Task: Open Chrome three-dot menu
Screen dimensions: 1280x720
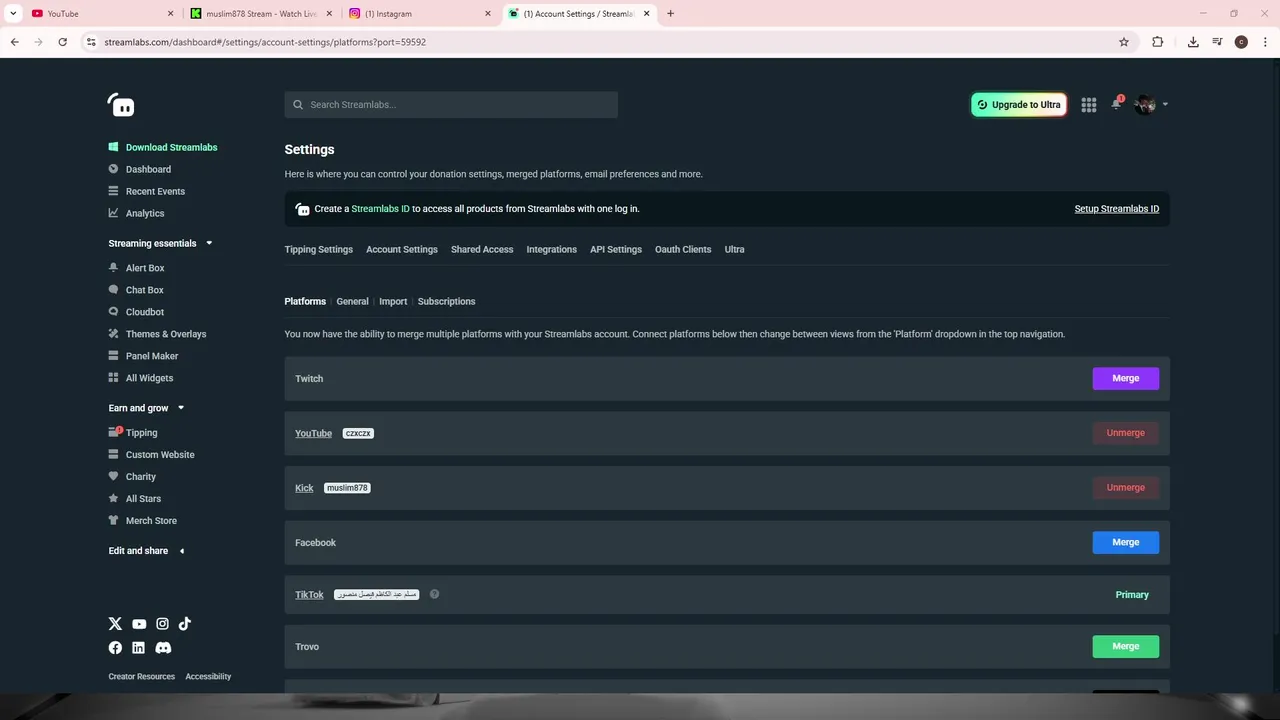Action: tap(1265, 42)
